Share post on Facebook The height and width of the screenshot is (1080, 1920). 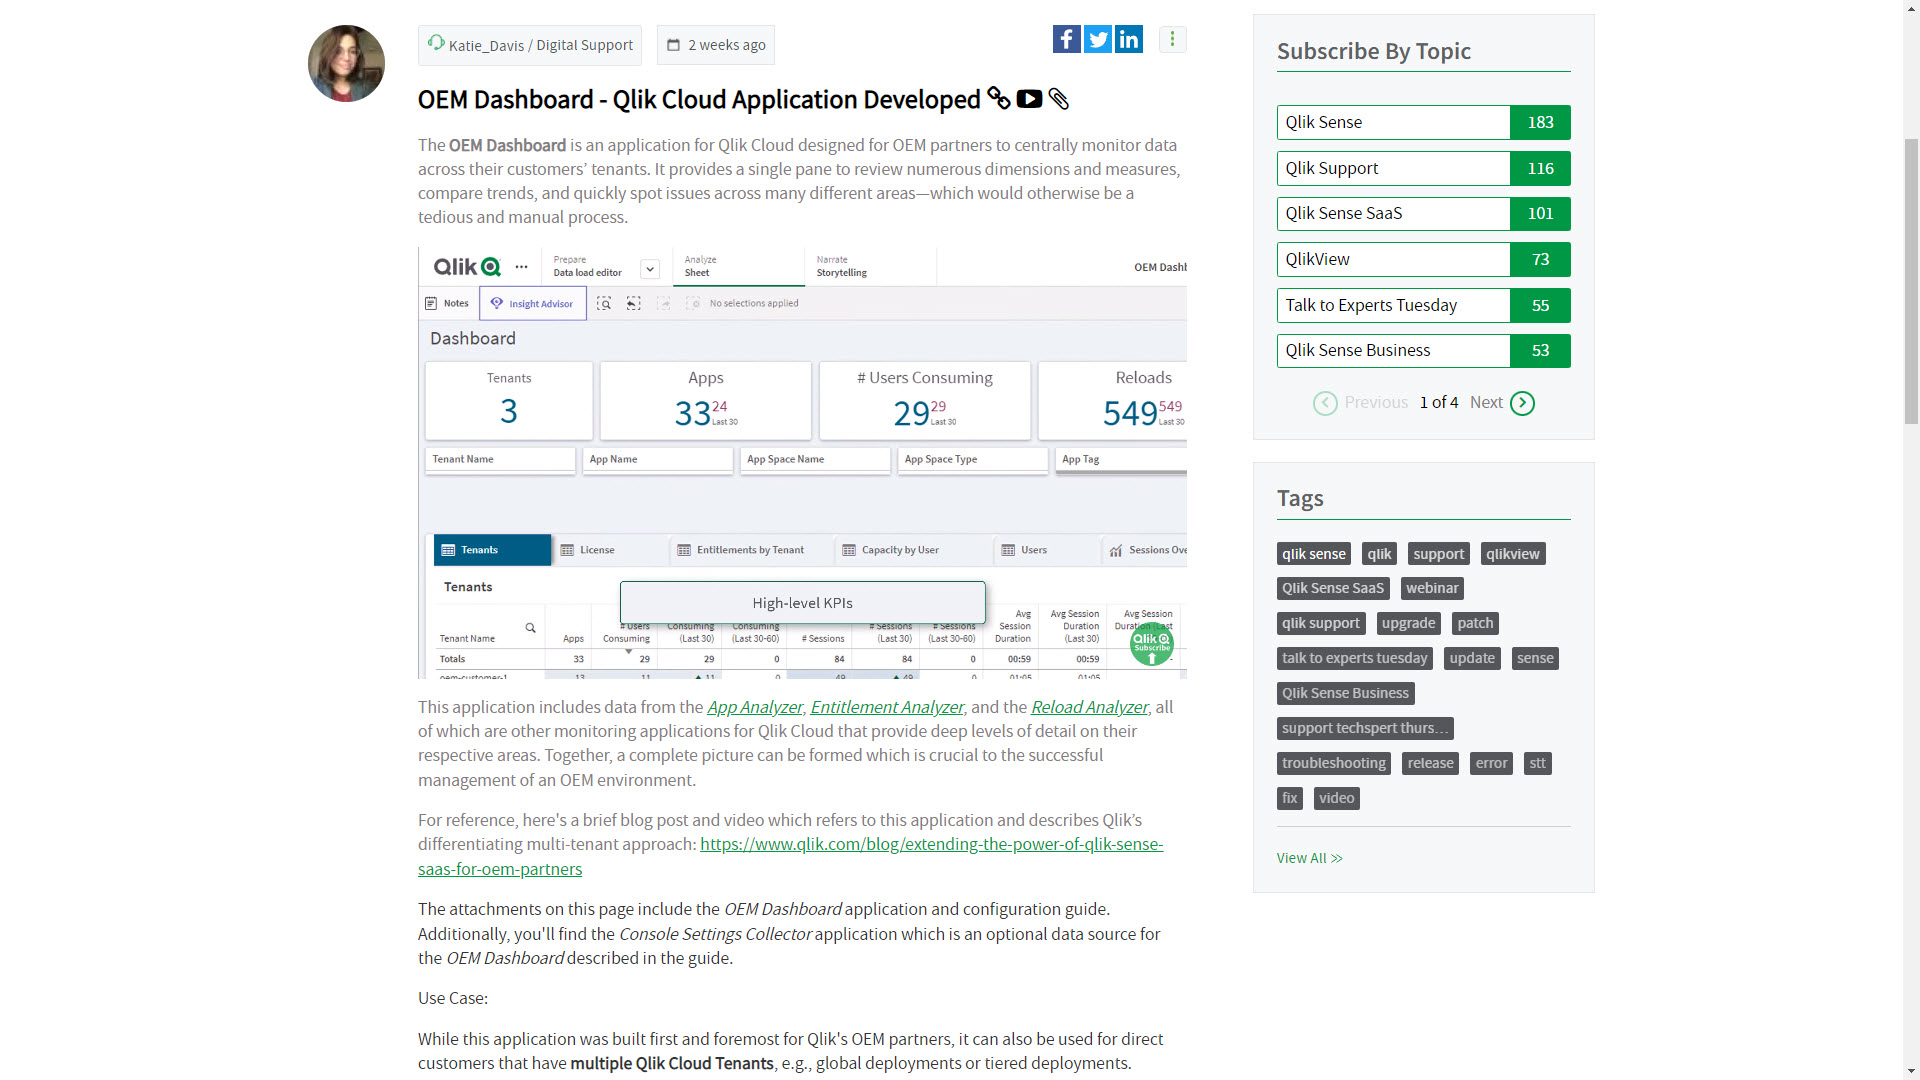coord(1066,40)
